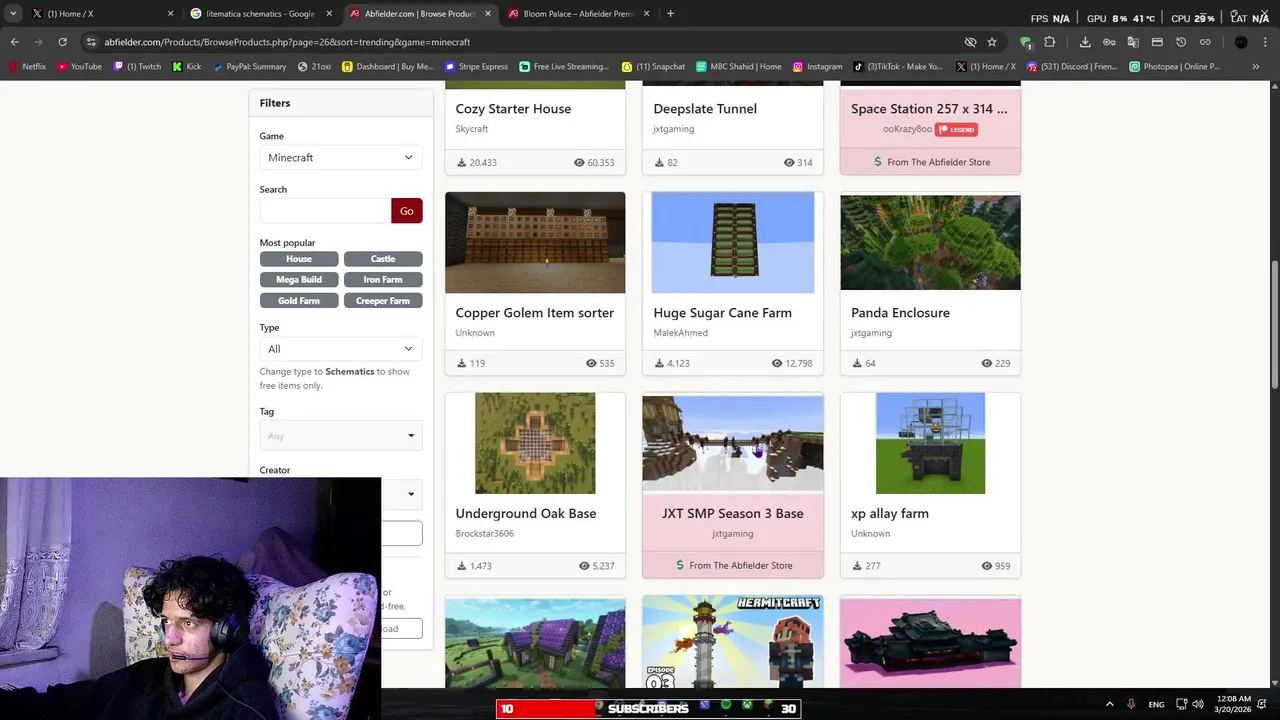
Task: Filter by the Mega Build tag
Action: (x=299, y=280)
